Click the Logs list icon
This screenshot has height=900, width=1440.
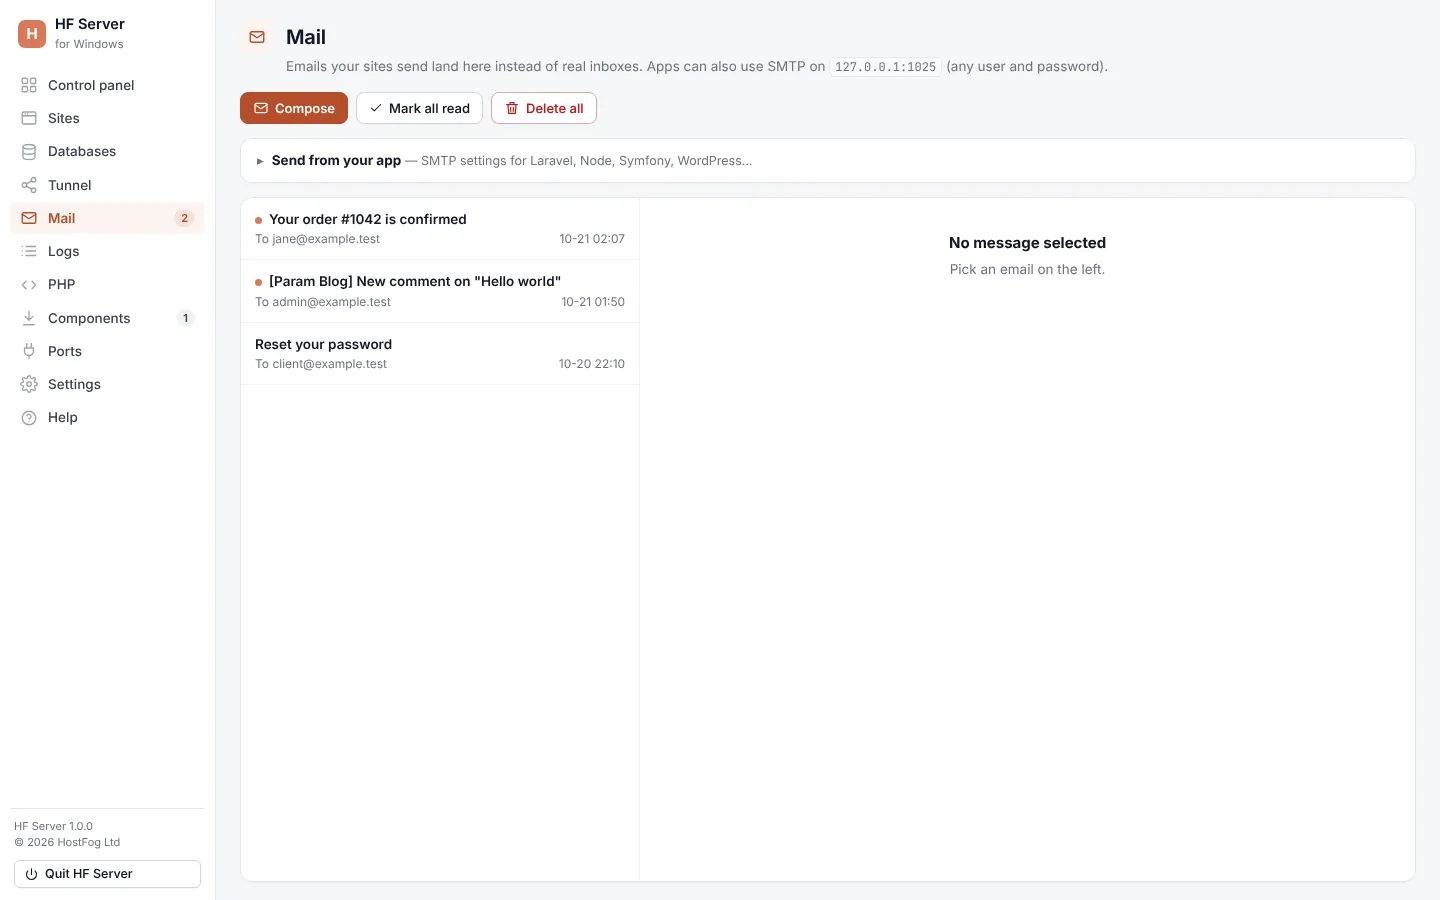tap(29, 251)
